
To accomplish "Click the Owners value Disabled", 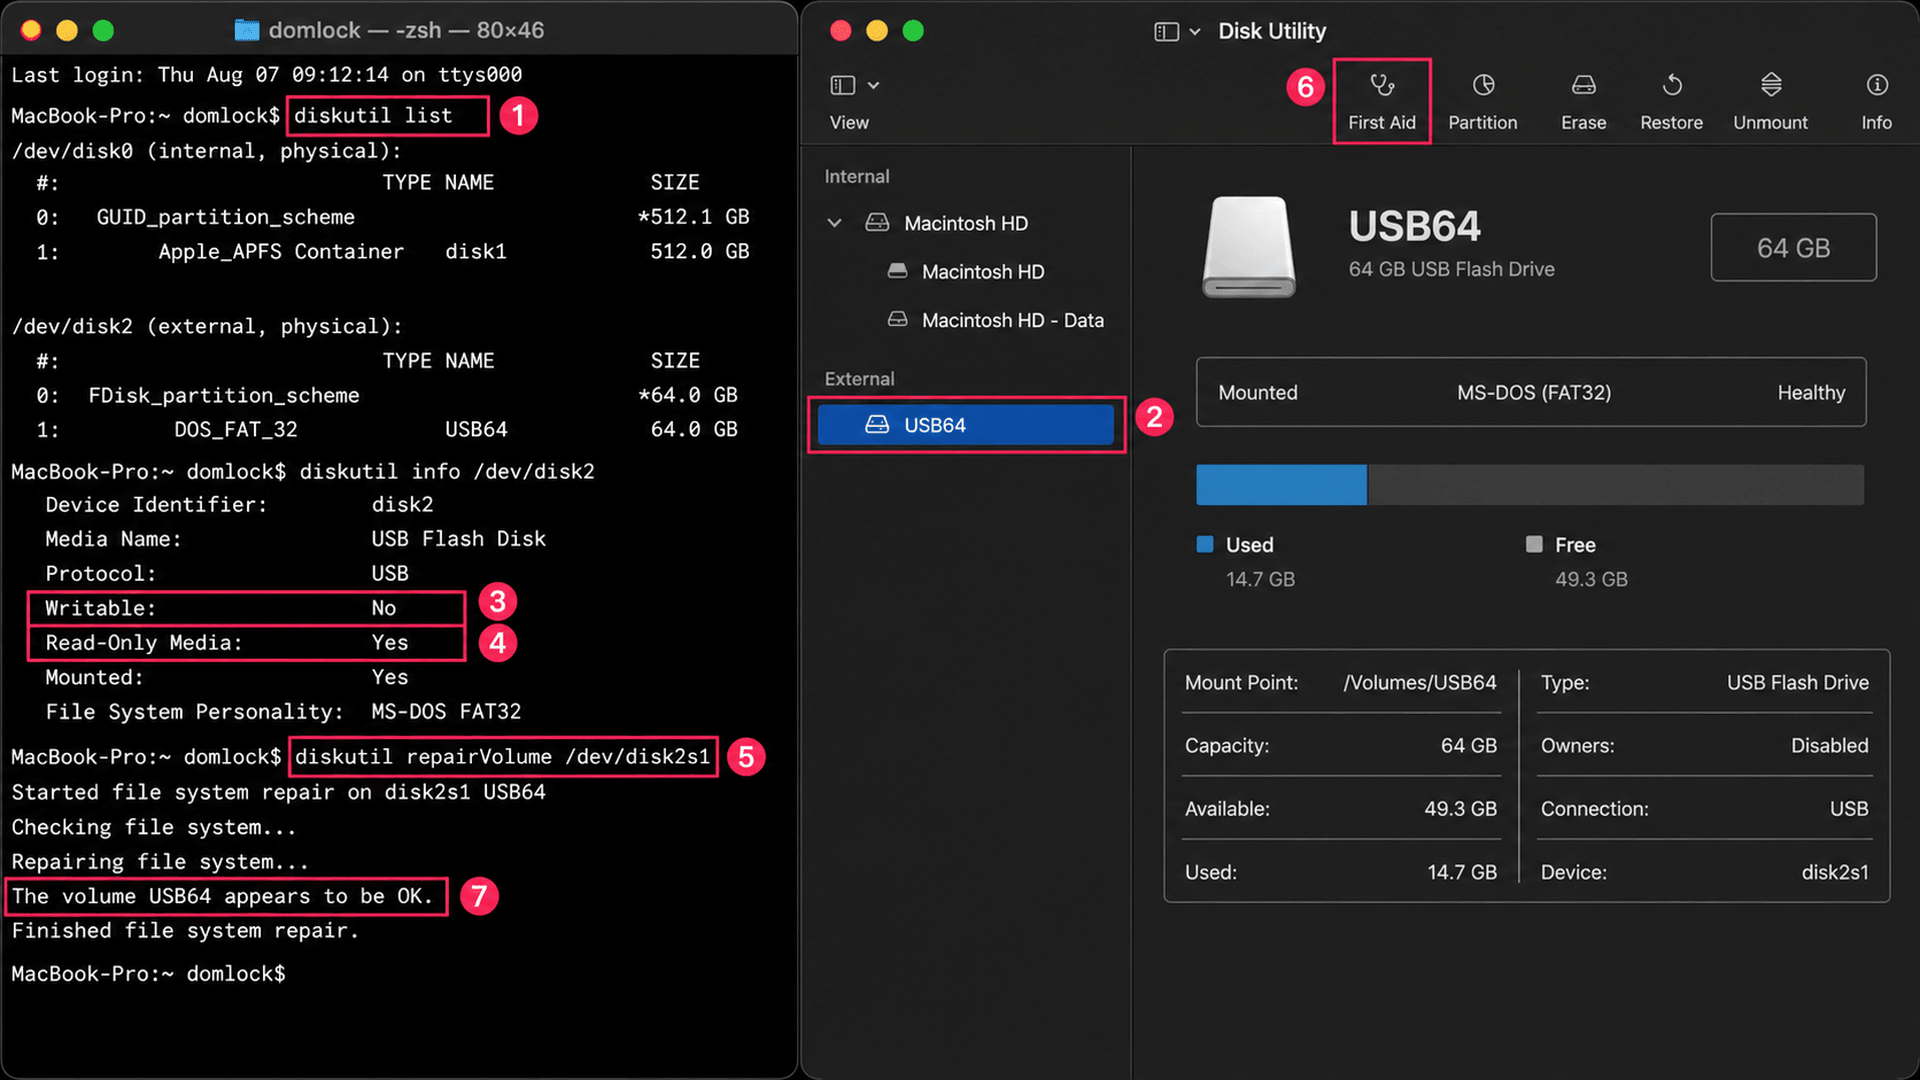I will click(x=1829, y=745).
